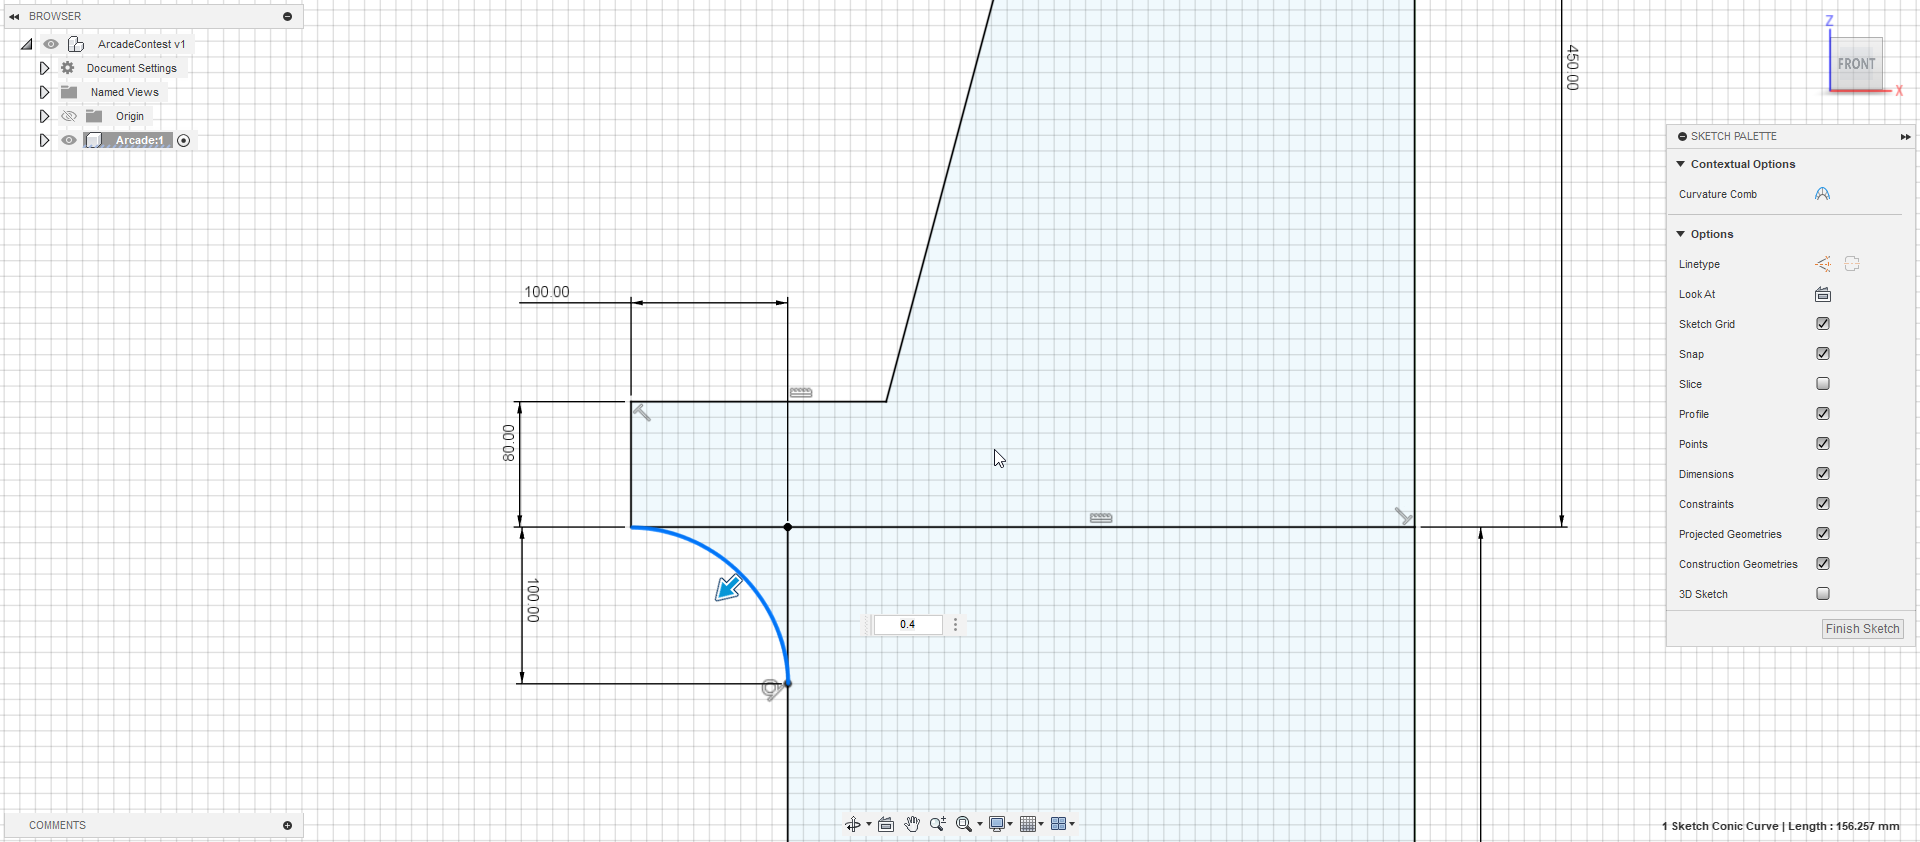The image size is (1920, 842).
Task: Open Zoom Window dropdown arrow
Action: tap(980, 824)
